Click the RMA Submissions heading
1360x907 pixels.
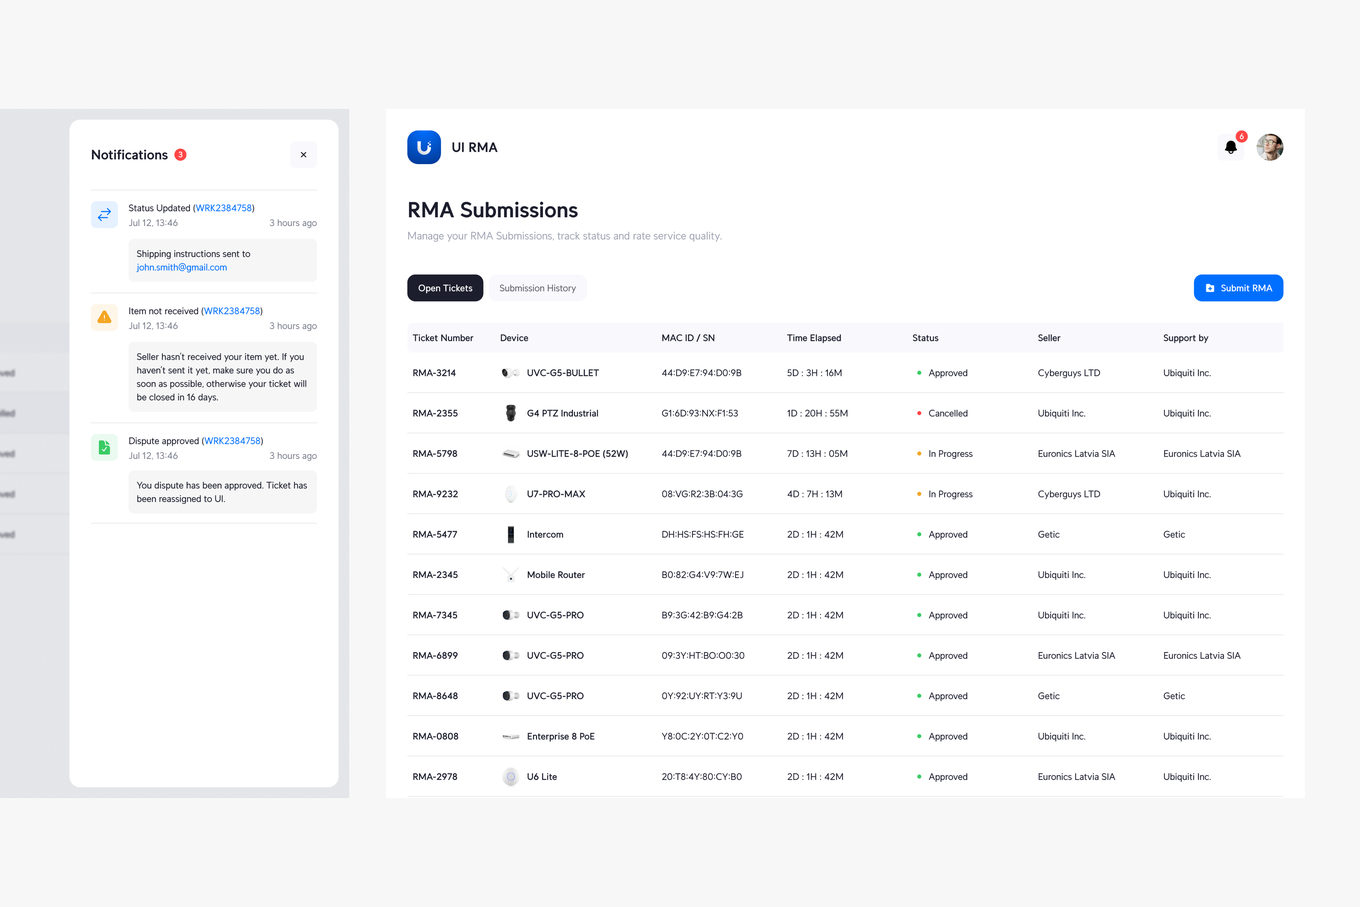click(493, 210)
